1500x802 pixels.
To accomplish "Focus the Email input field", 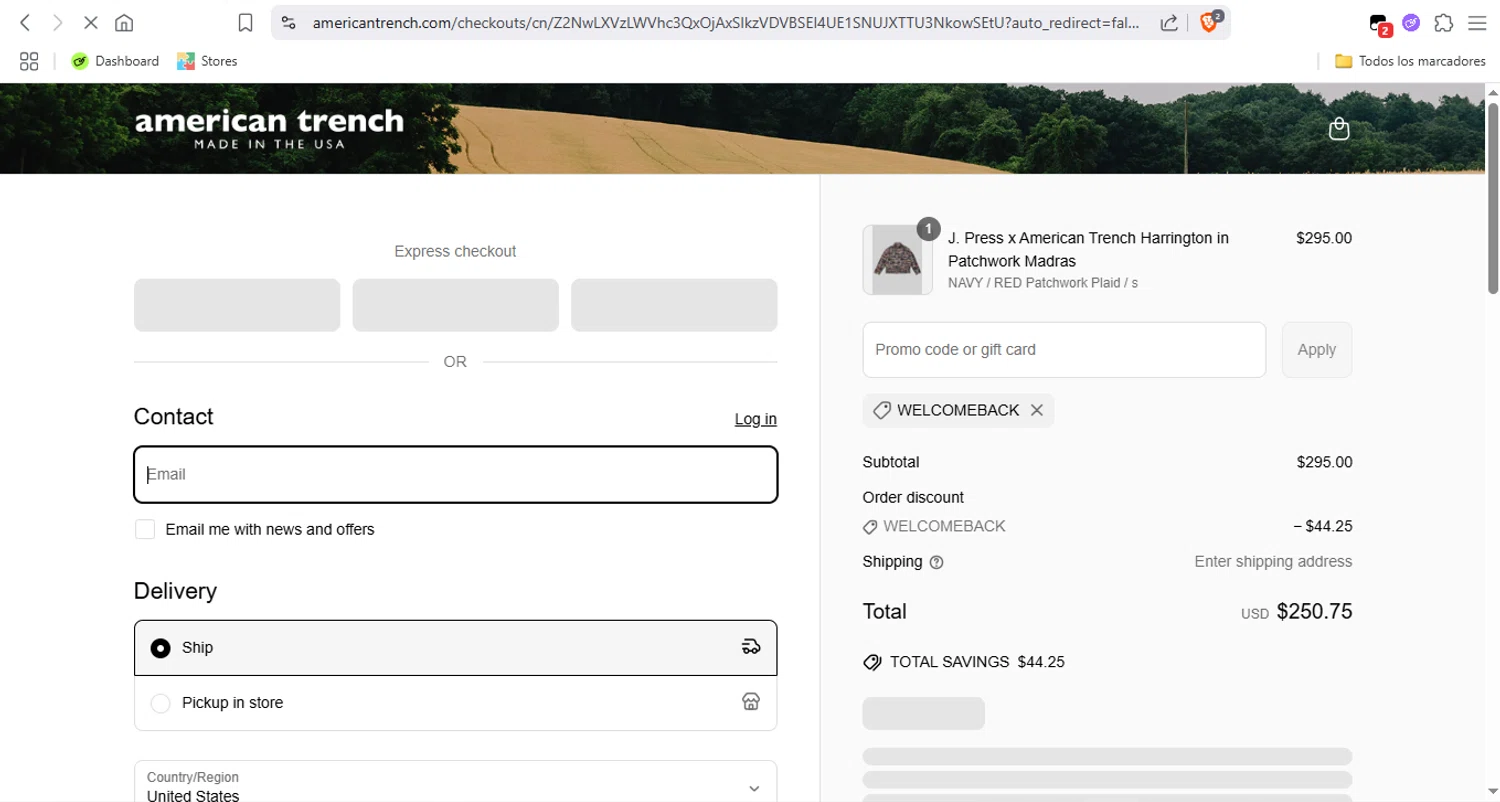I will (455, 474).
